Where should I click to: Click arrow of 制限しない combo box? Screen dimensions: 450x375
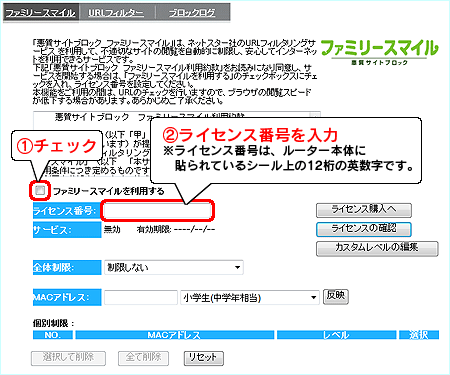point(237,267)
